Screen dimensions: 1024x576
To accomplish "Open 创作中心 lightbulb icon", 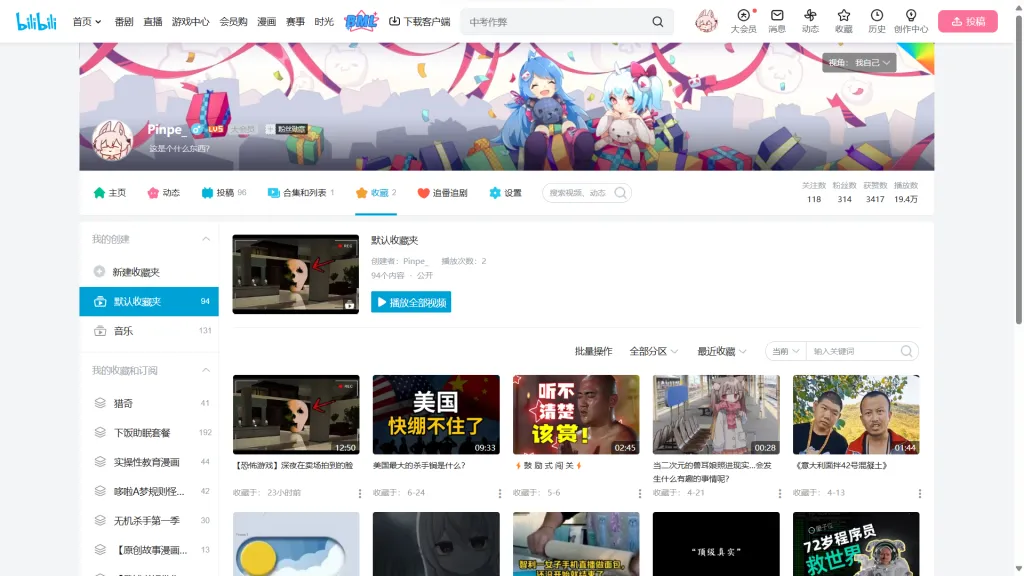I will (911, 21).
